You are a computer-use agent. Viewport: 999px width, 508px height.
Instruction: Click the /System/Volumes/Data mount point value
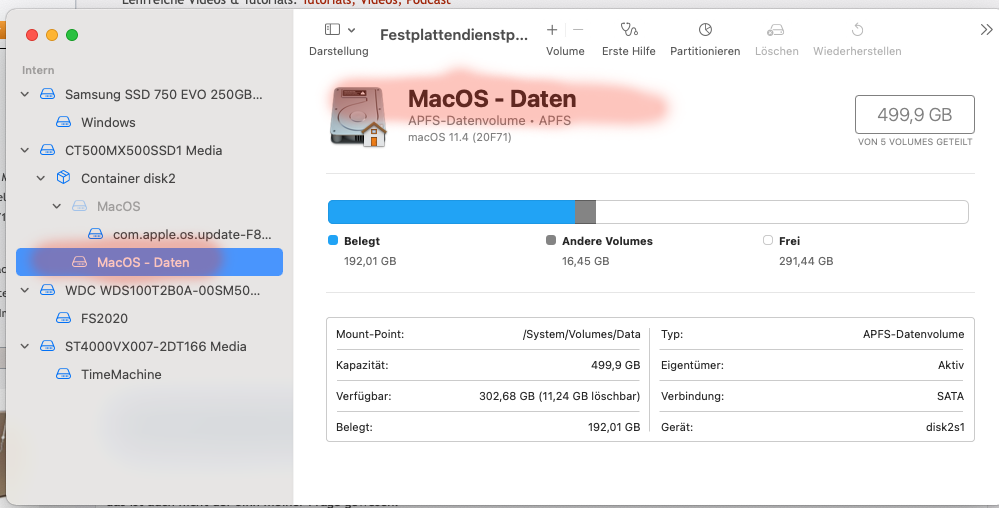581,334
